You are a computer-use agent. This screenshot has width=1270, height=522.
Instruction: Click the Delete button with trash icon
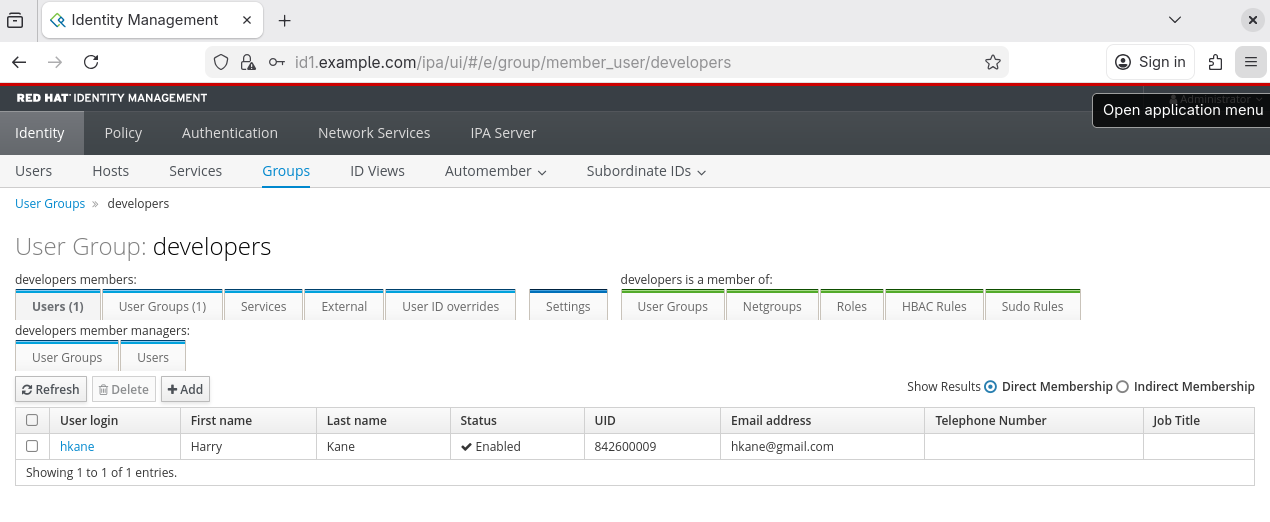(x=124, y=389)
